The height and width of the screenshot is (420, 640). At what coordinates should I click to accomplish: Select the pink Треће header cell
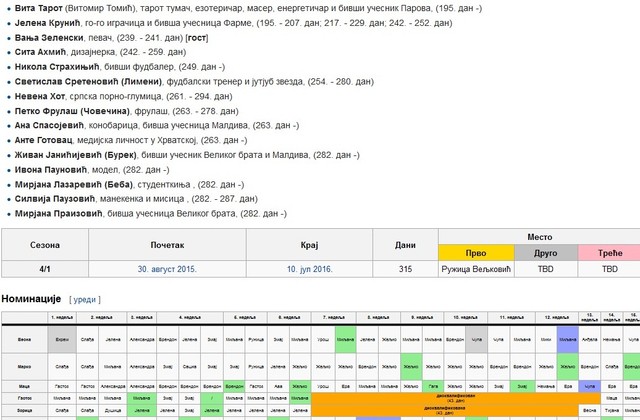point(609,253)
